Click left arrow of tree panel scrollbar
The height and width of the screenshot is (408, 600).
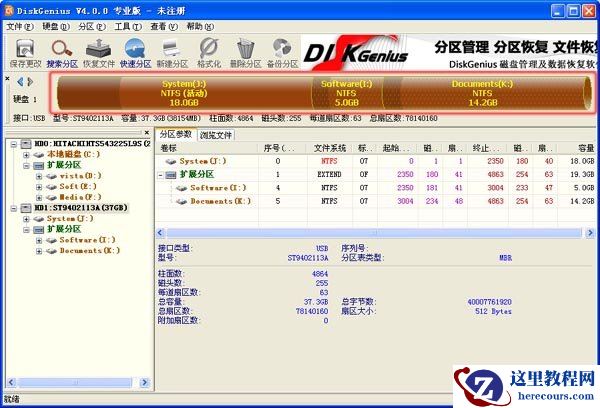(11, 382)
